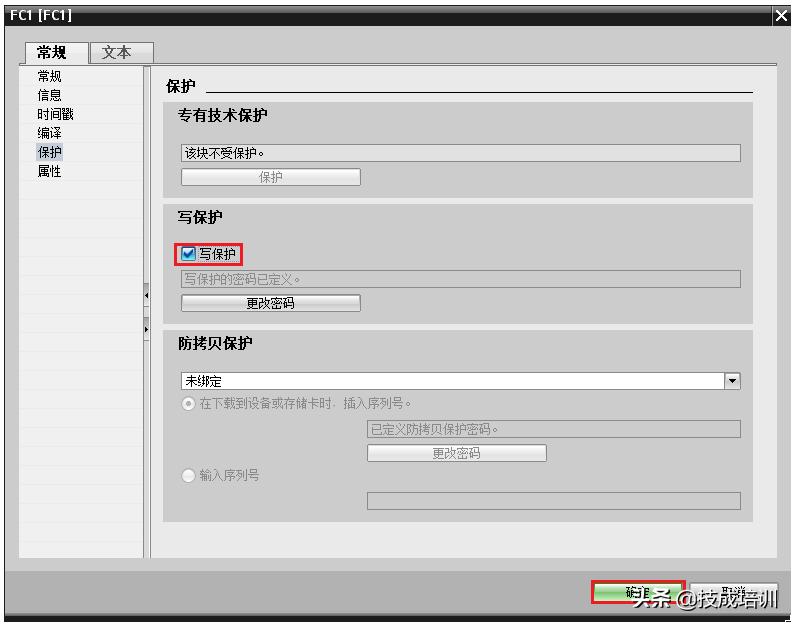Close the FC1 properties dialog
Image resolution: width=796 pixels, height=627 pixels.
781,16
